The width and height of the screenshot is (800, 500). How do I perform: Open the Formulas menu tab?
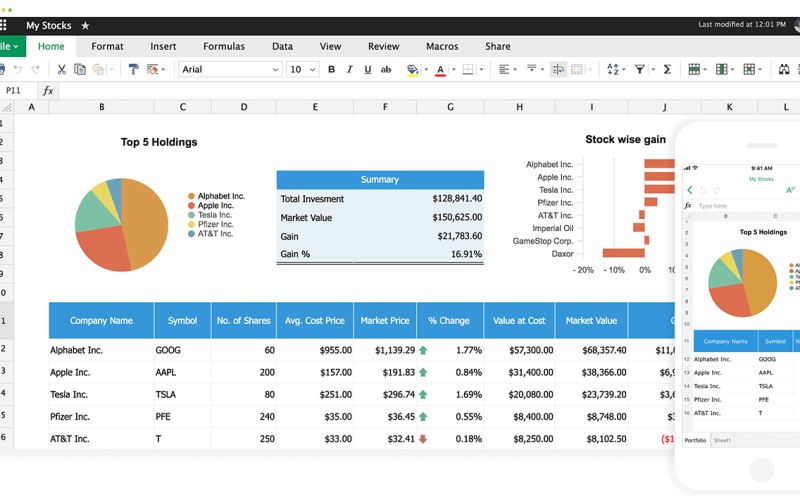224,46
